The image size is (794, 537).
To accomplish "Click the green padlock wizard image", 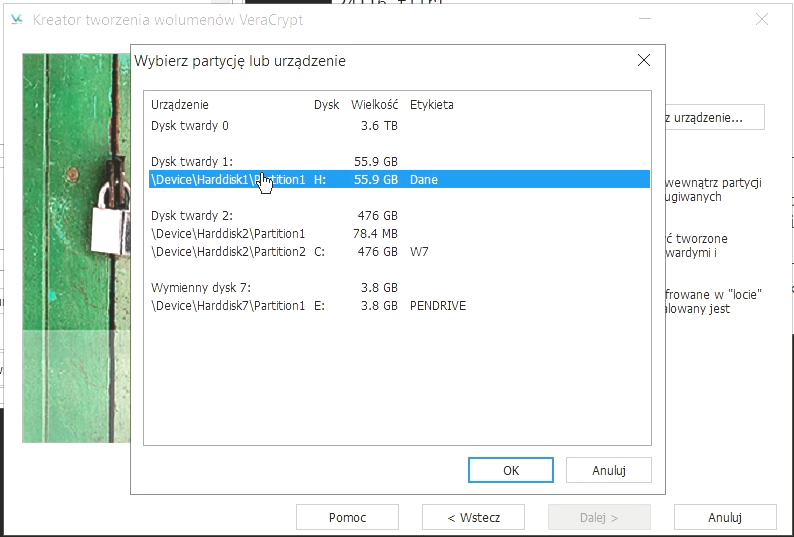I will (x=76, y=248).
